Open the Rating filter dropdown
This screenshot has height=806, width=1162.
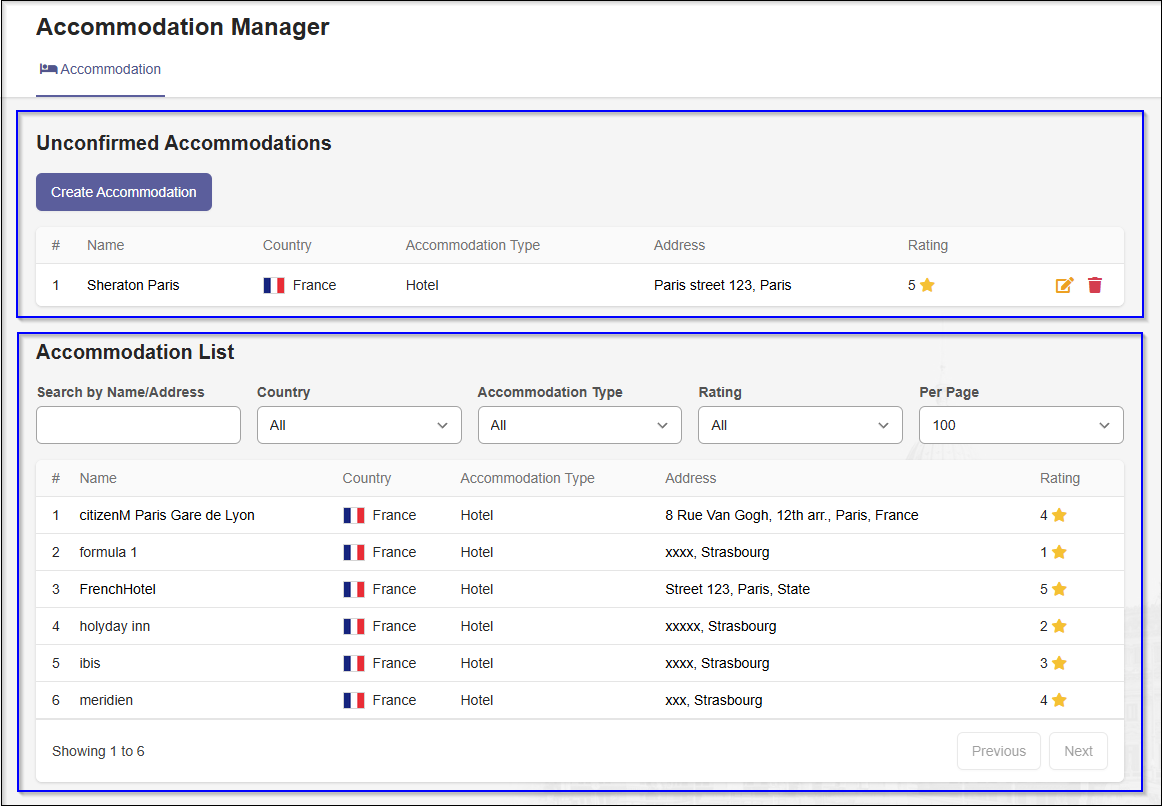[800, 425]
